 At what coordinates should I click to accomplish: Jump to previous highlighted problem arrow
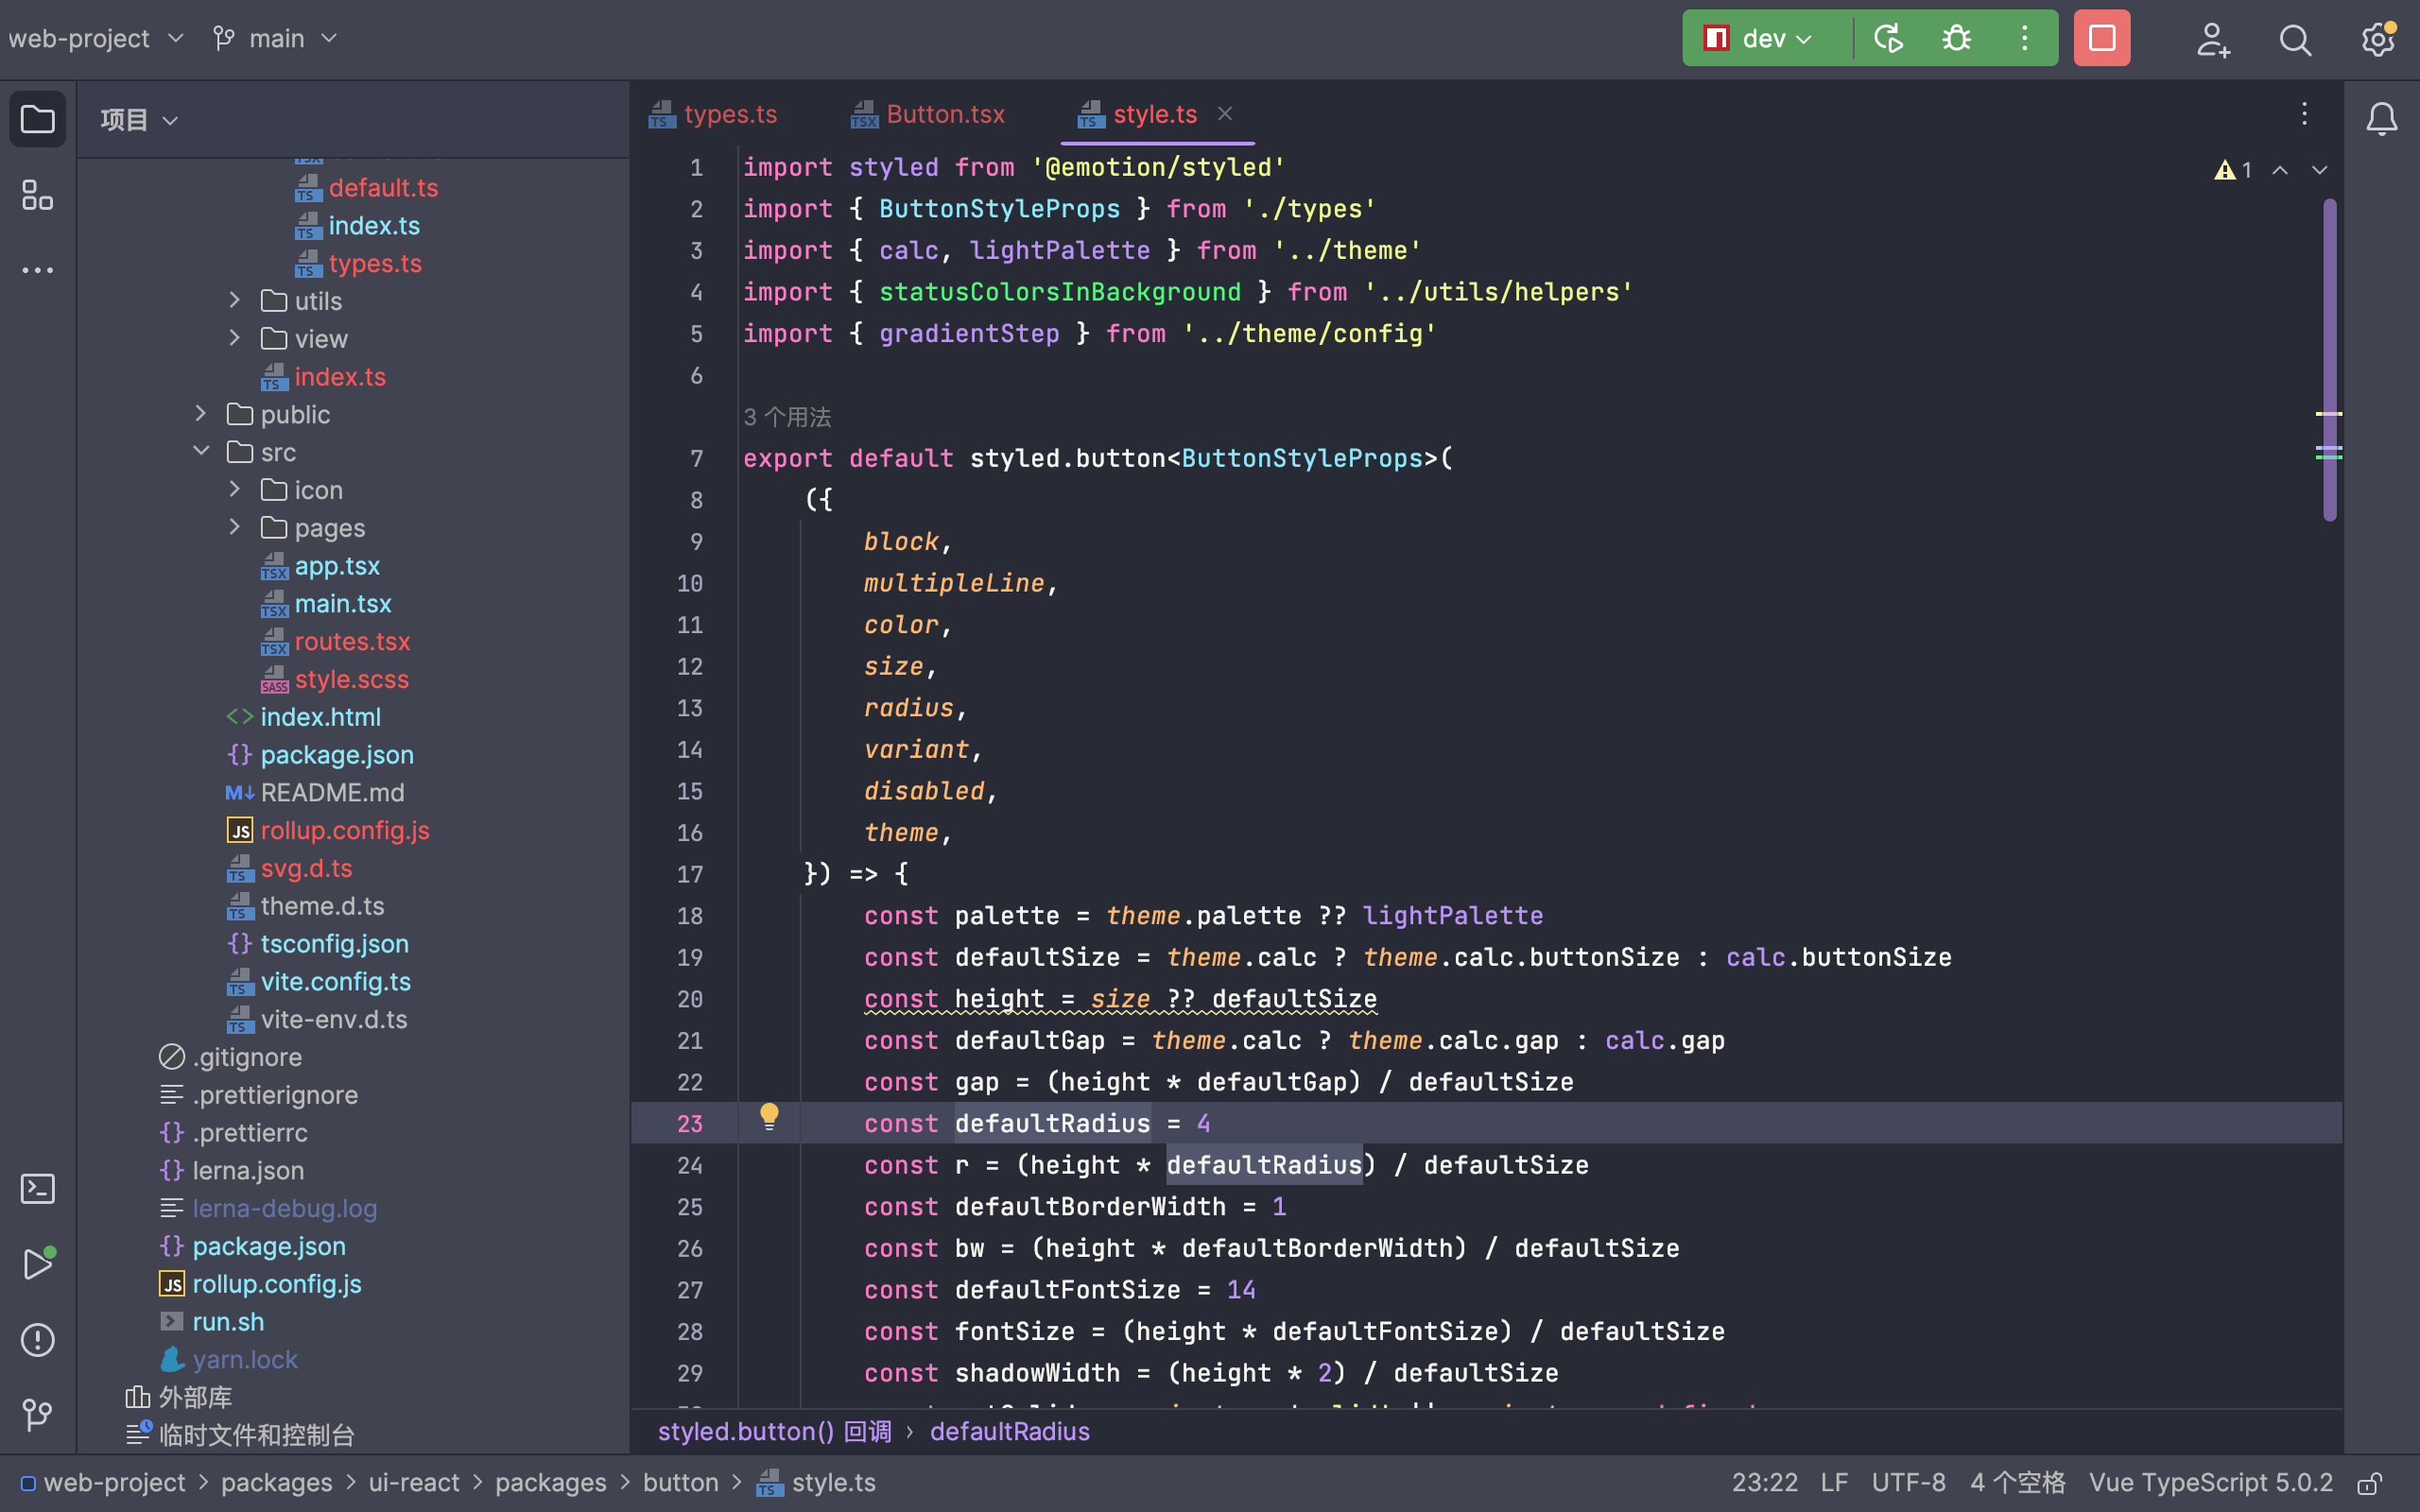pos(2280,170)
